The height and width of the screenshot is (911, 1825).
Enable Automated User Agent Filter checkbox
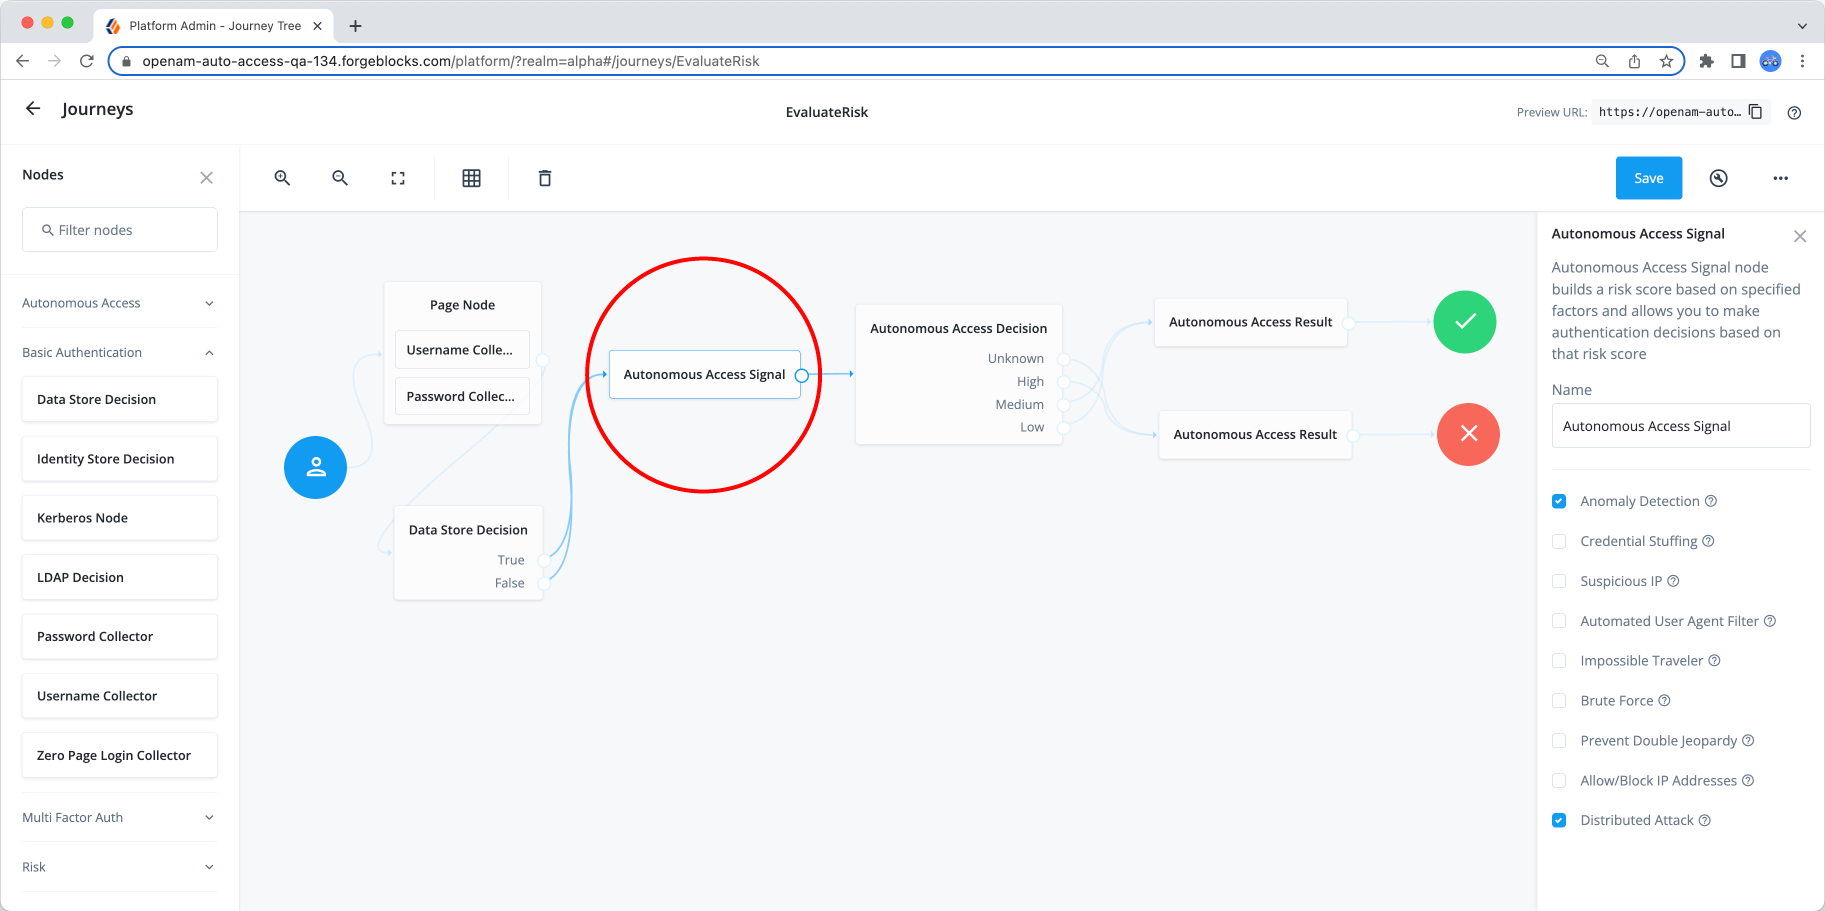point(1559,621)
